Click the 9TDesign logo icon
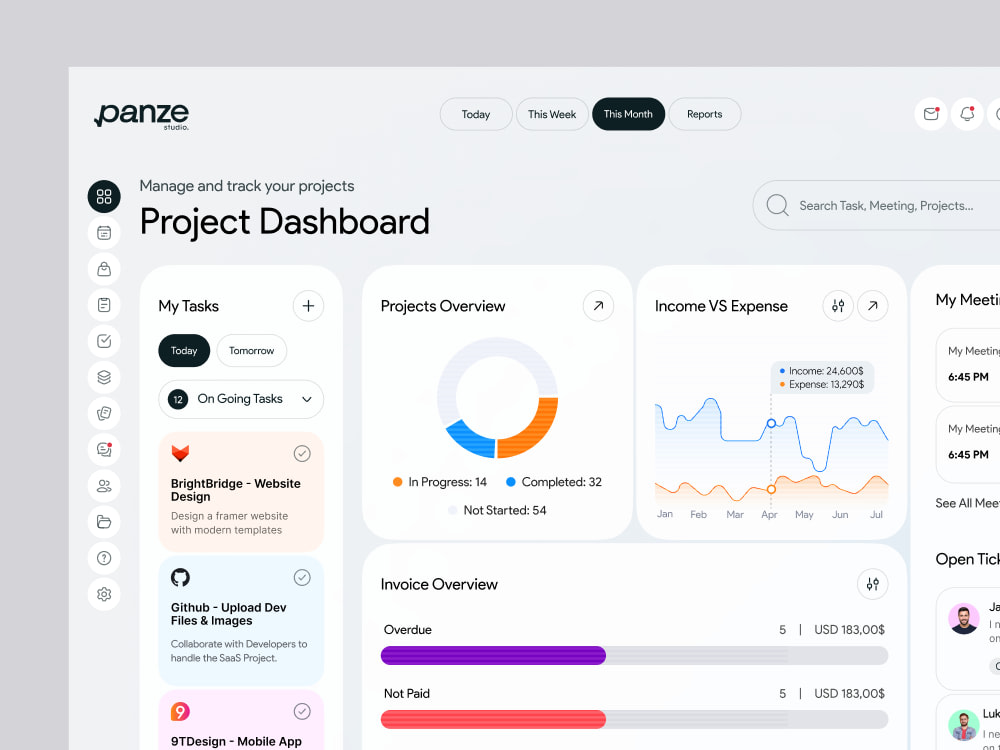 tap(180, 712)
